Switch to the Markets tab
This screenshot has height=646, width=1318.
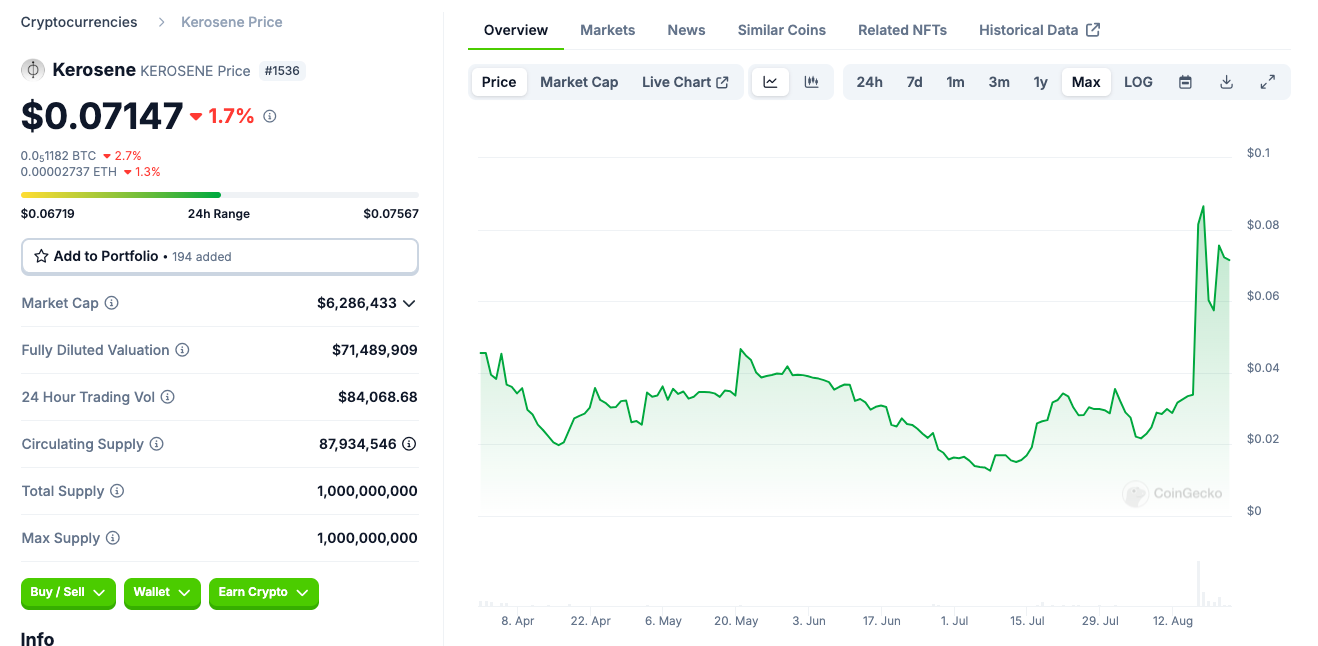607,30
